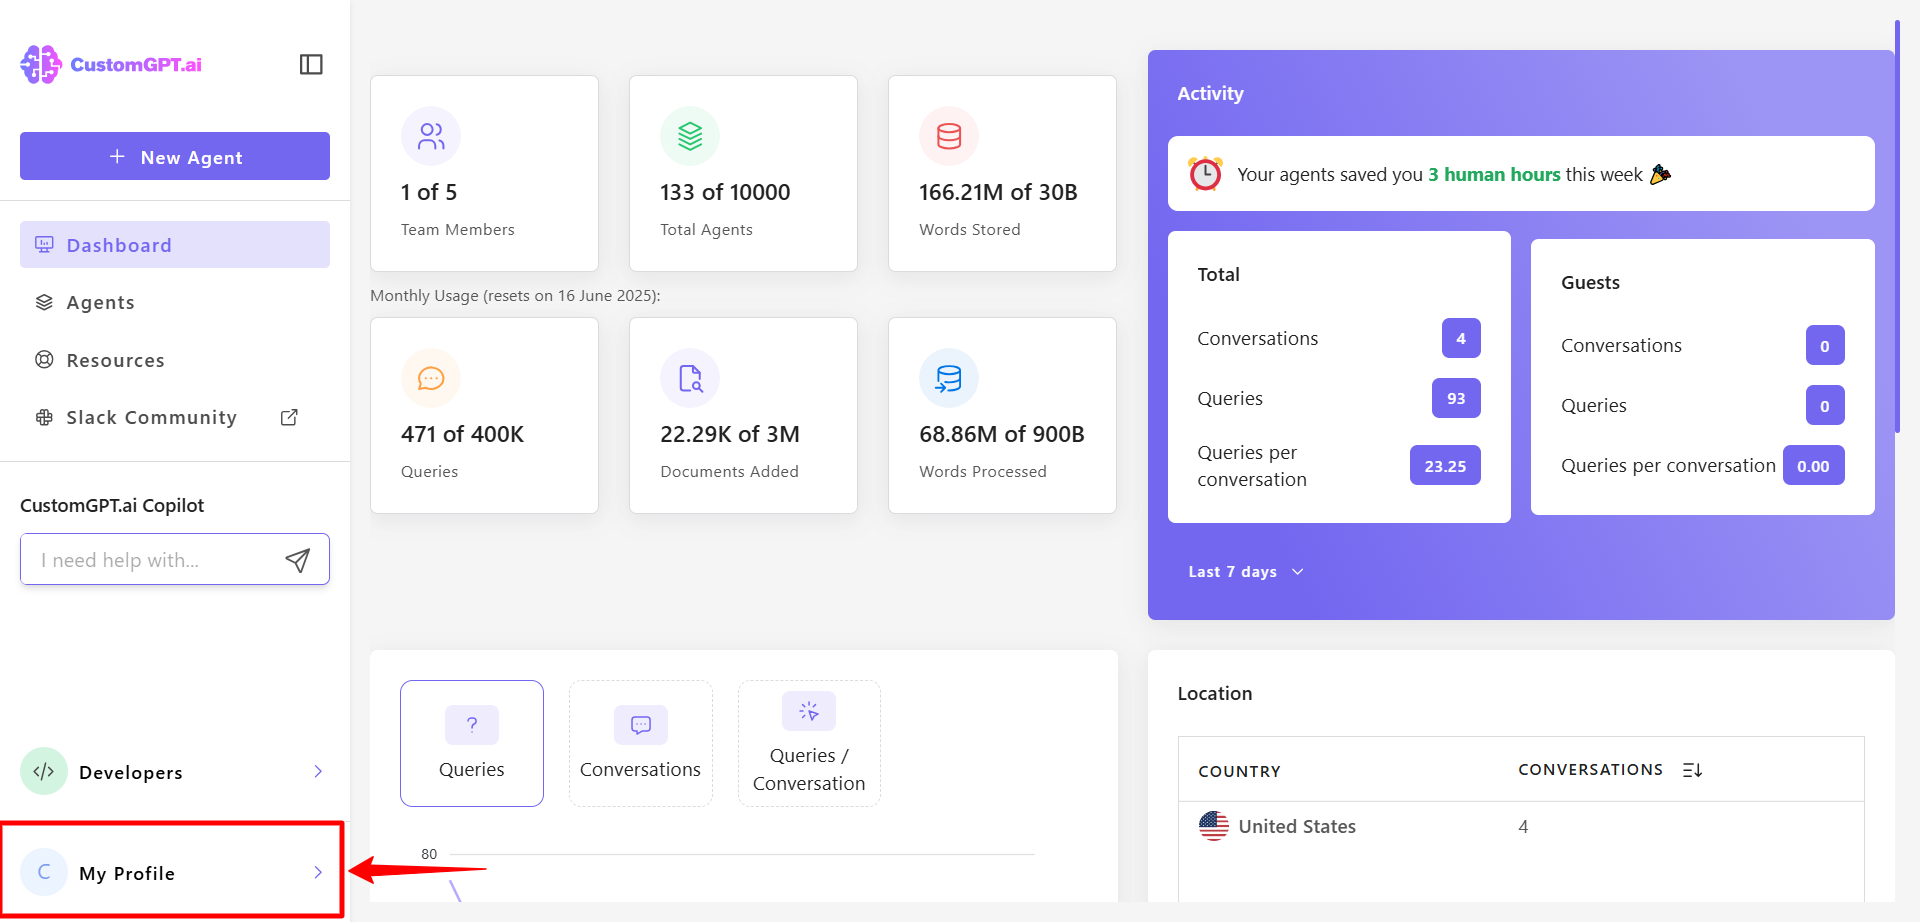1920x922 pixels.
Task: Sort by the CONVERSATIONS column header
Action: [1590, 769]
